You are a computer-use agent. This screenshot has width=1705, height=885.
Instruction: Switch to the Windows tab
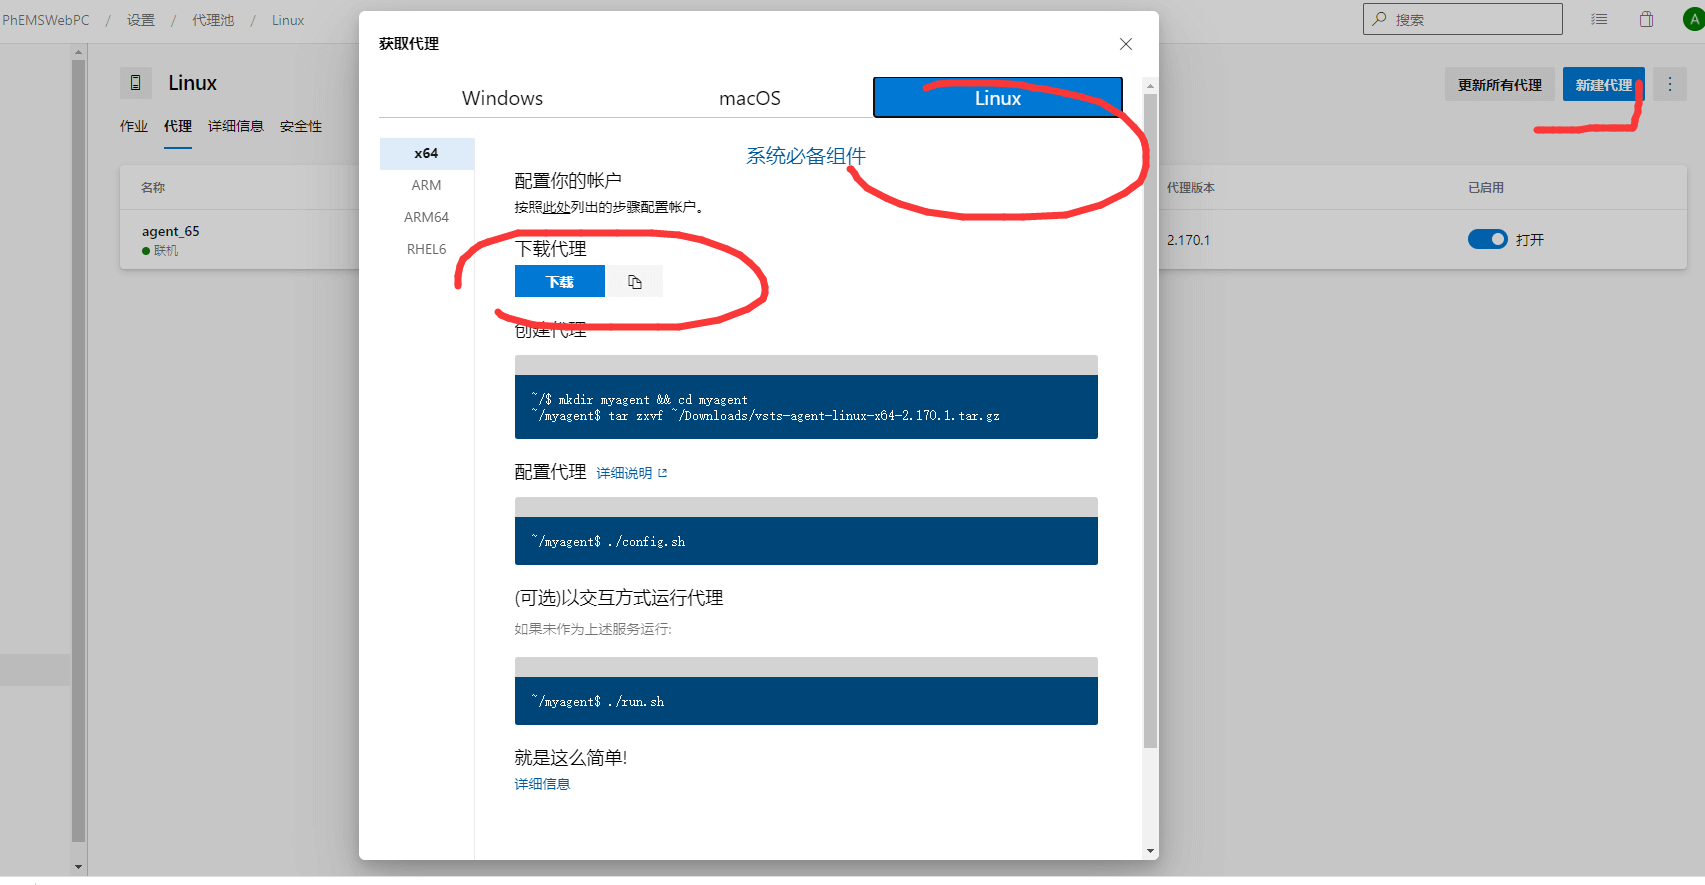[x=502, y=98]
